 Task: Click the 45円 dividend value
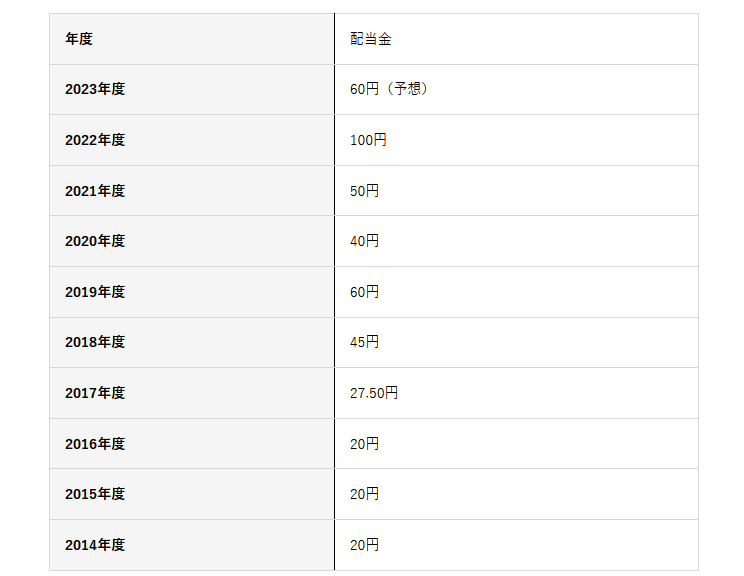tap(364, 342)
